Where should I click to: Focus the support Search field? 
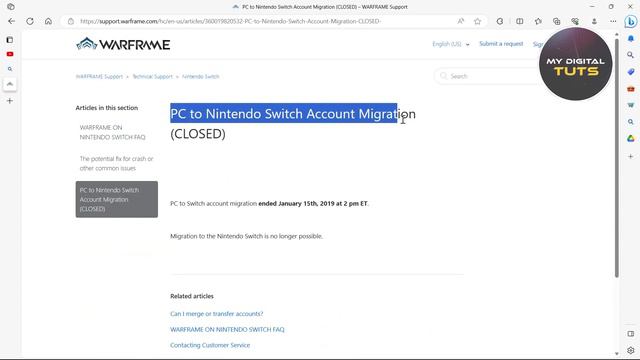point(488,76)
